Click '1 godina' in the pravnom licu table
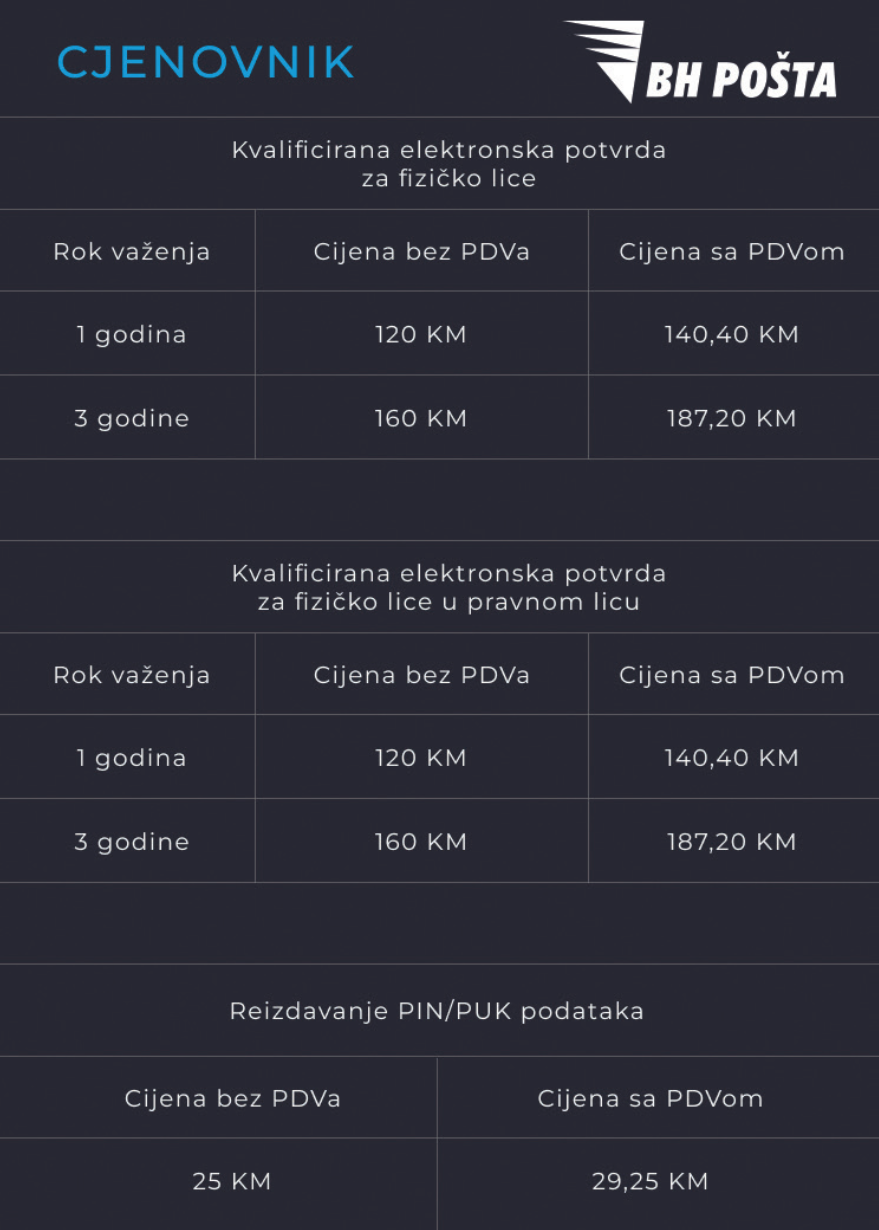The width and height of the screenshot is (879, 1230). point(132,758)
